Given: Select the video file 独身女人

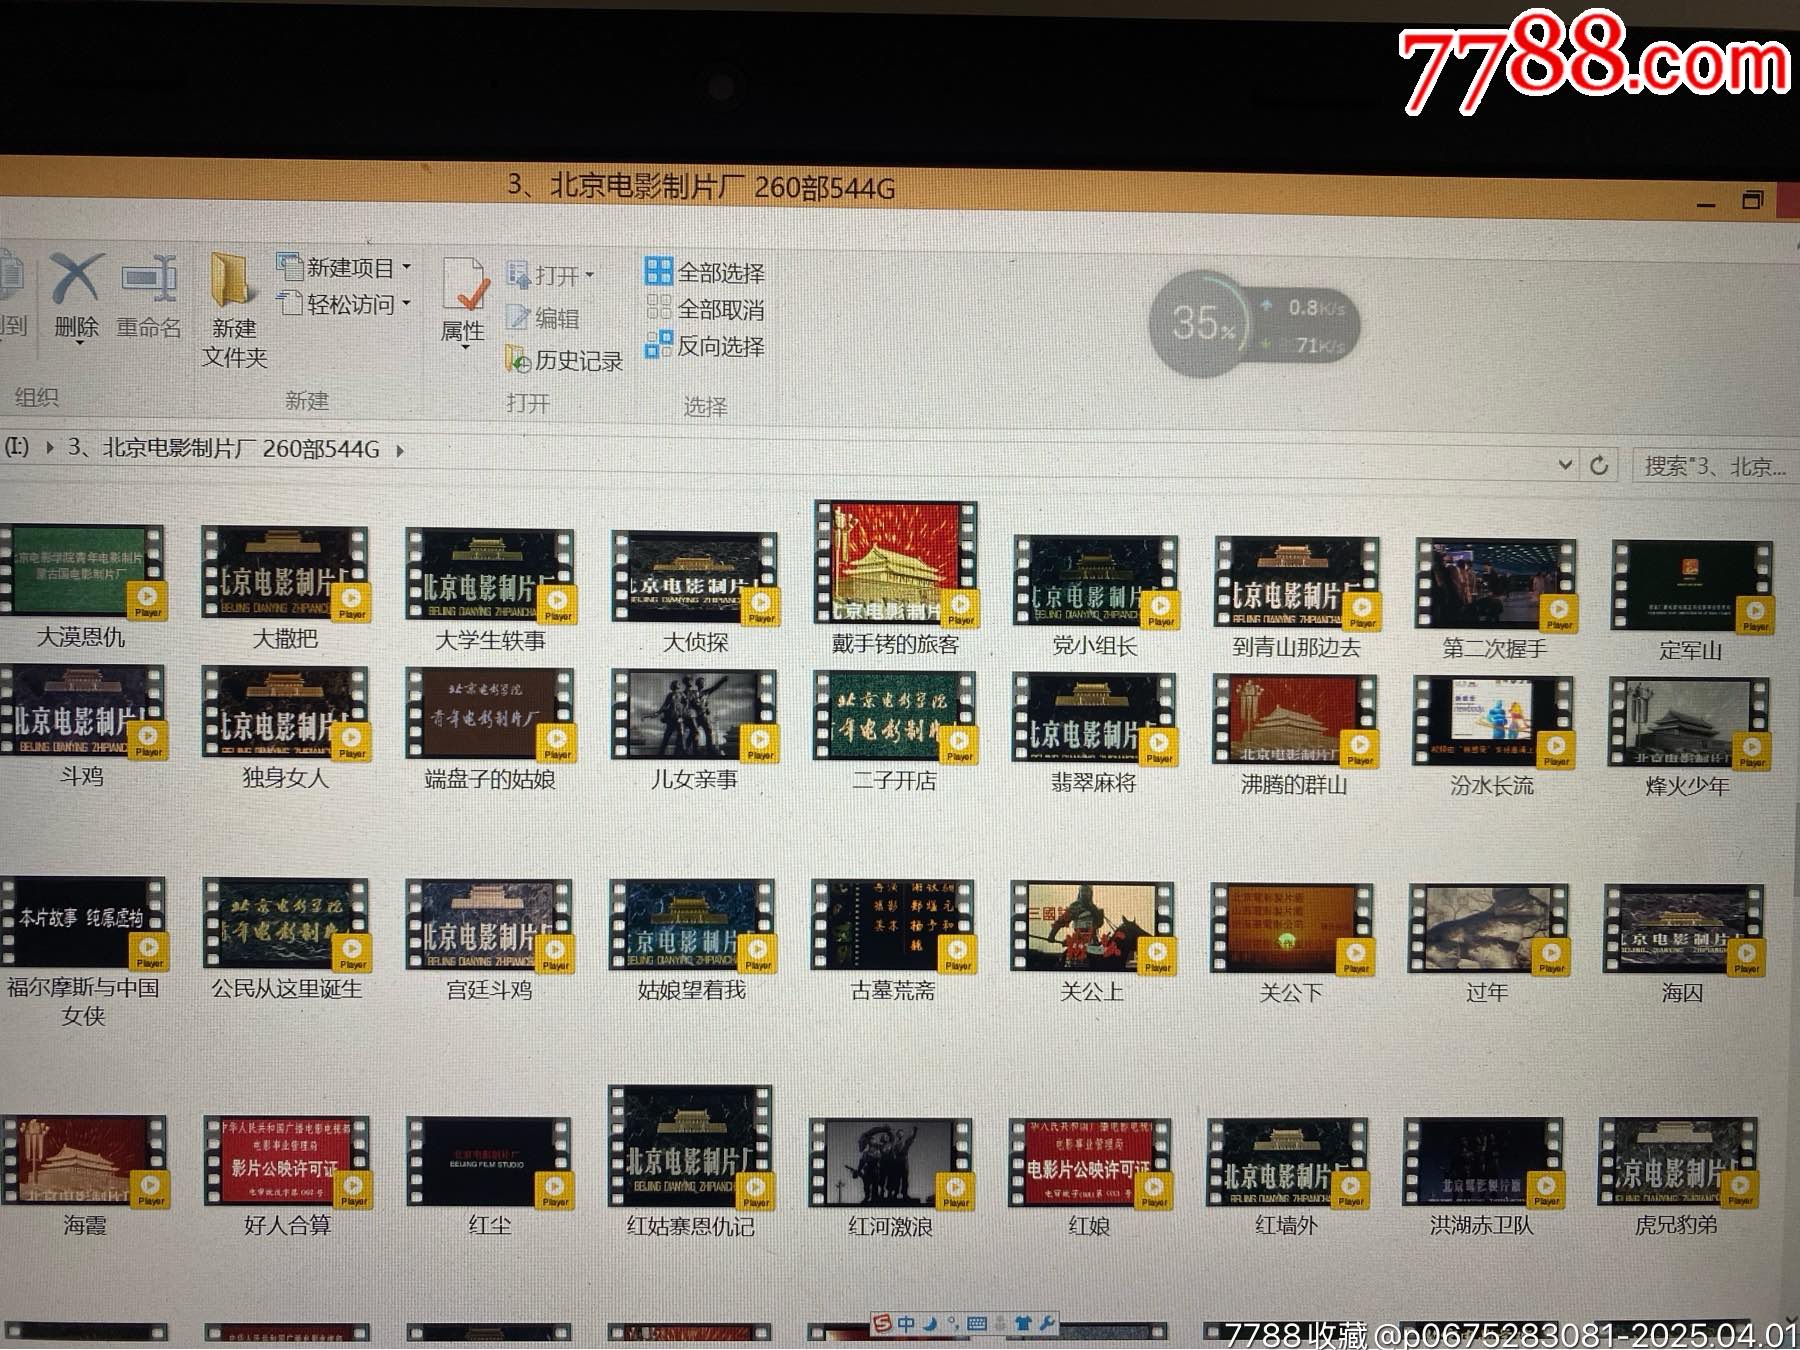Looking at the screenshot, I should pos(286,728).
